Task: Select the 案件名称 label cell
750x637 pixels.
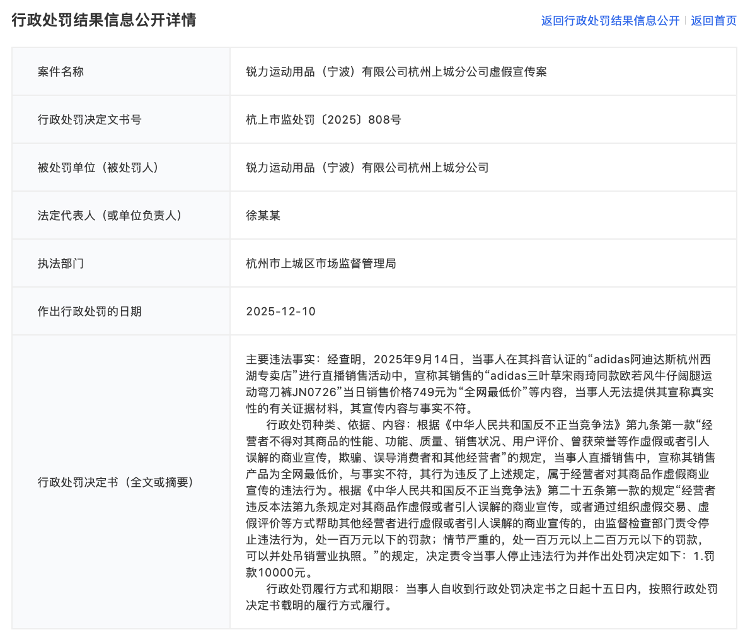Action: (x=60, y=72)
